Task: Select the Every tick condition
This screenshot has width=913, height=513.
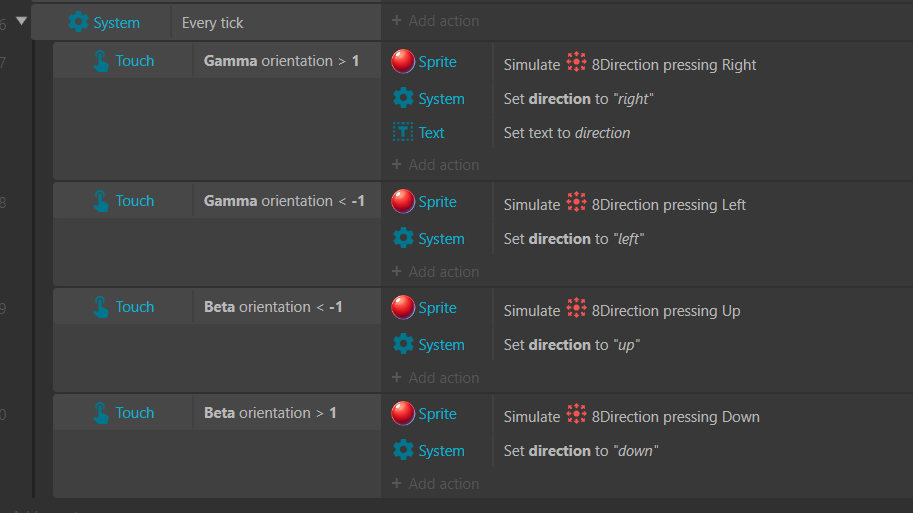Action: (x=213, y=23)
